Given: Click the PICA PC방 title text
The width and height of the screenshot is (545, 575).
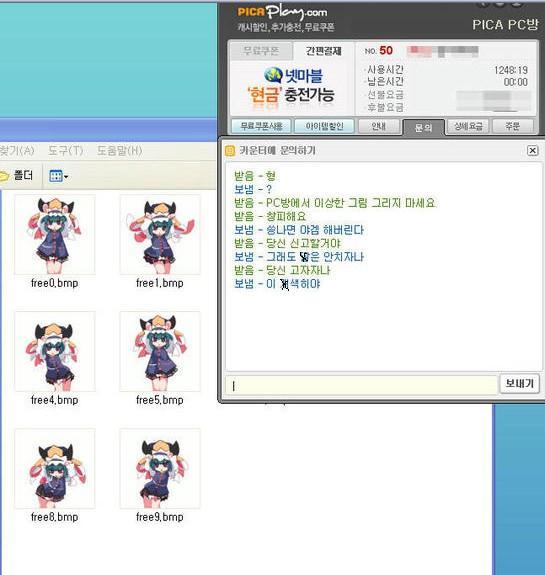Looking at the screenshot, I should 505,25.
